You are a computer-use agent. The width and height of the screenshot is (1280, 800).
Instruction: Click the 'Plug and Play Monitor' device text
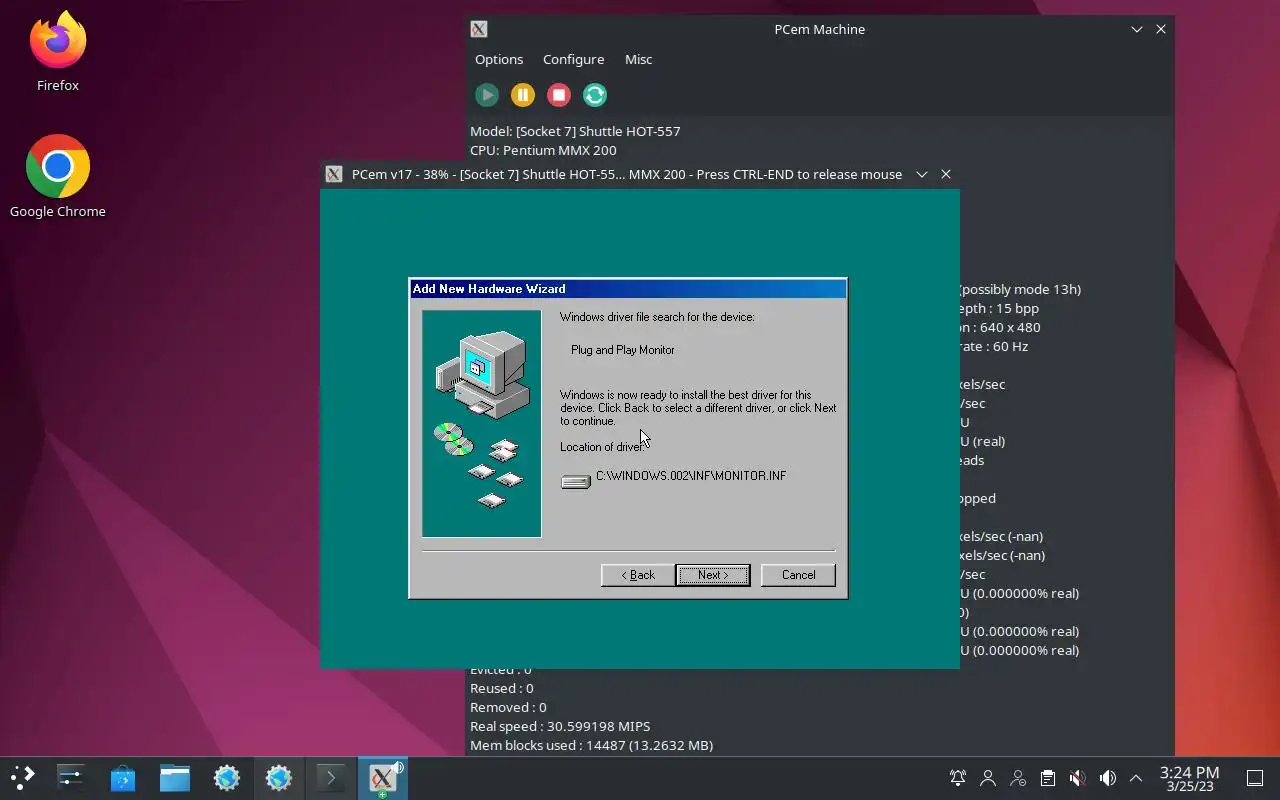(623, 350)
